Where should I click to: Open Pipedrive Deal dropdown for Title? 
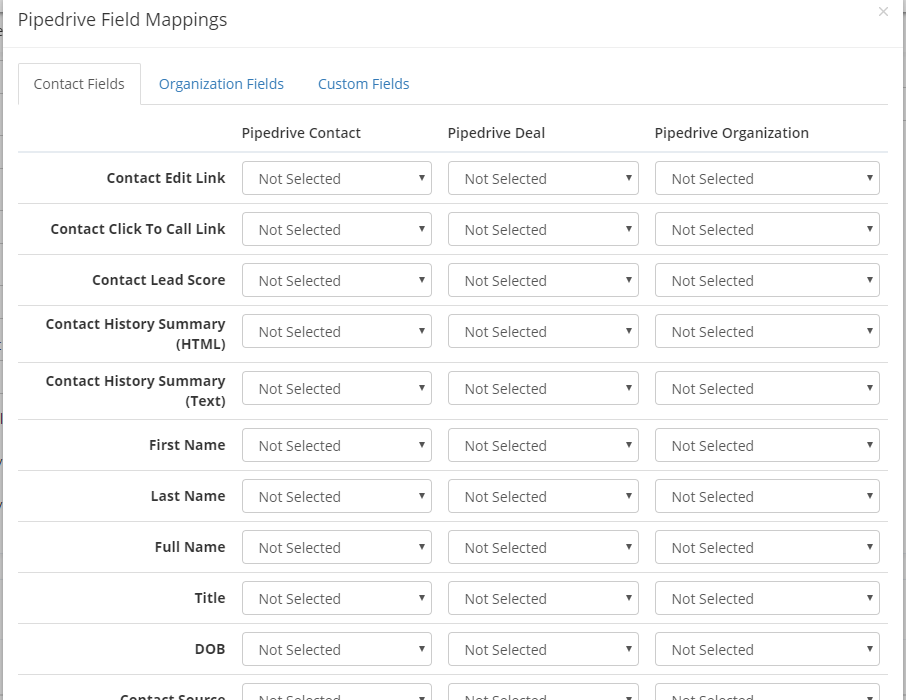coord(543,598)
